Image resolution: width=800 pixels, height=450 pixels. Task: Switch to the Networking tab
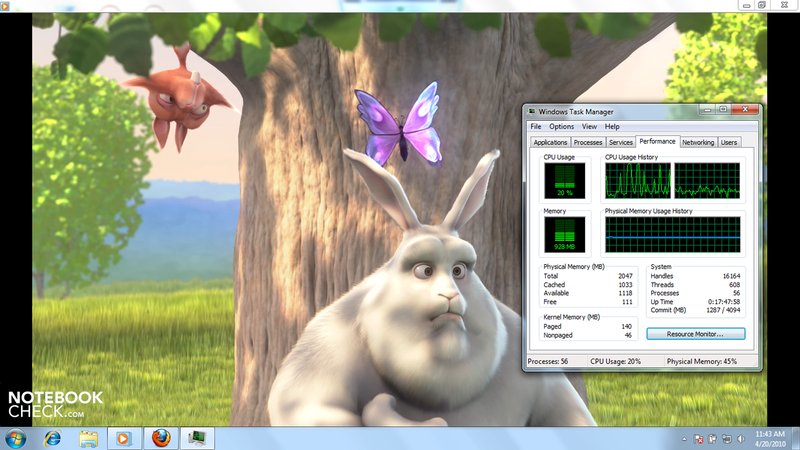[698, 142]
